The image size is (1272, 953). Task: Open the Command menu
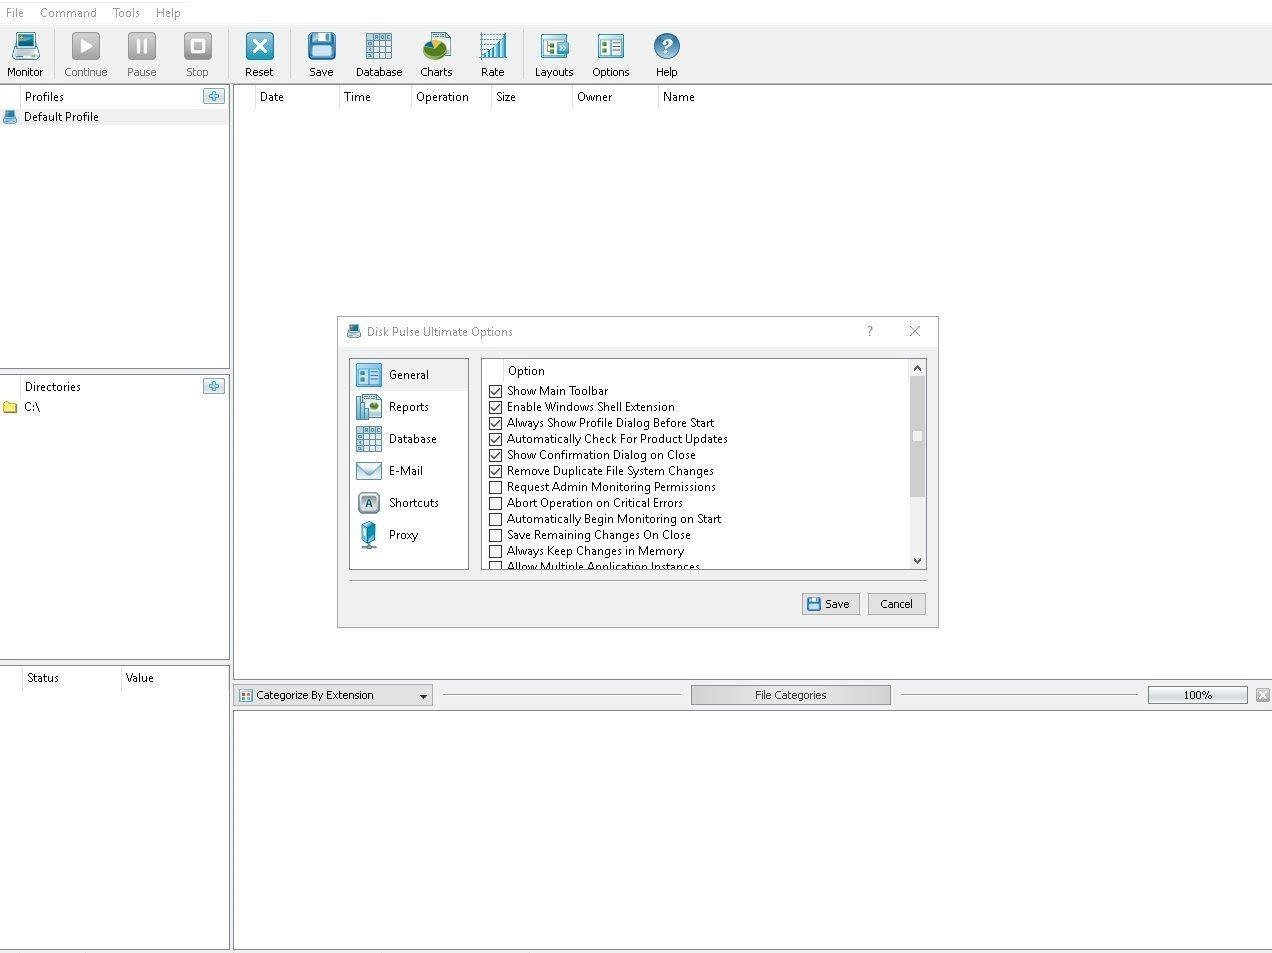tap(68, 13)
